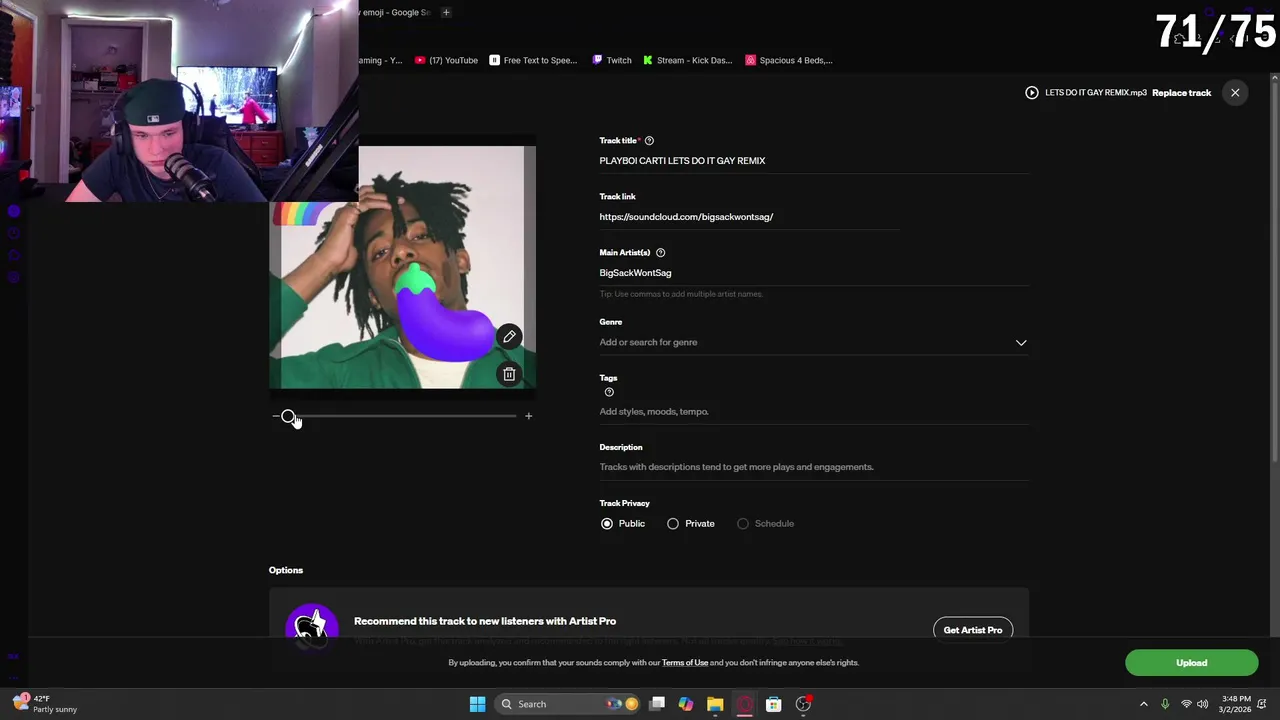This screenshot has width=1280, height=720.
Task: Open OBS Studio from the taskbar
Action: (803, 704)
